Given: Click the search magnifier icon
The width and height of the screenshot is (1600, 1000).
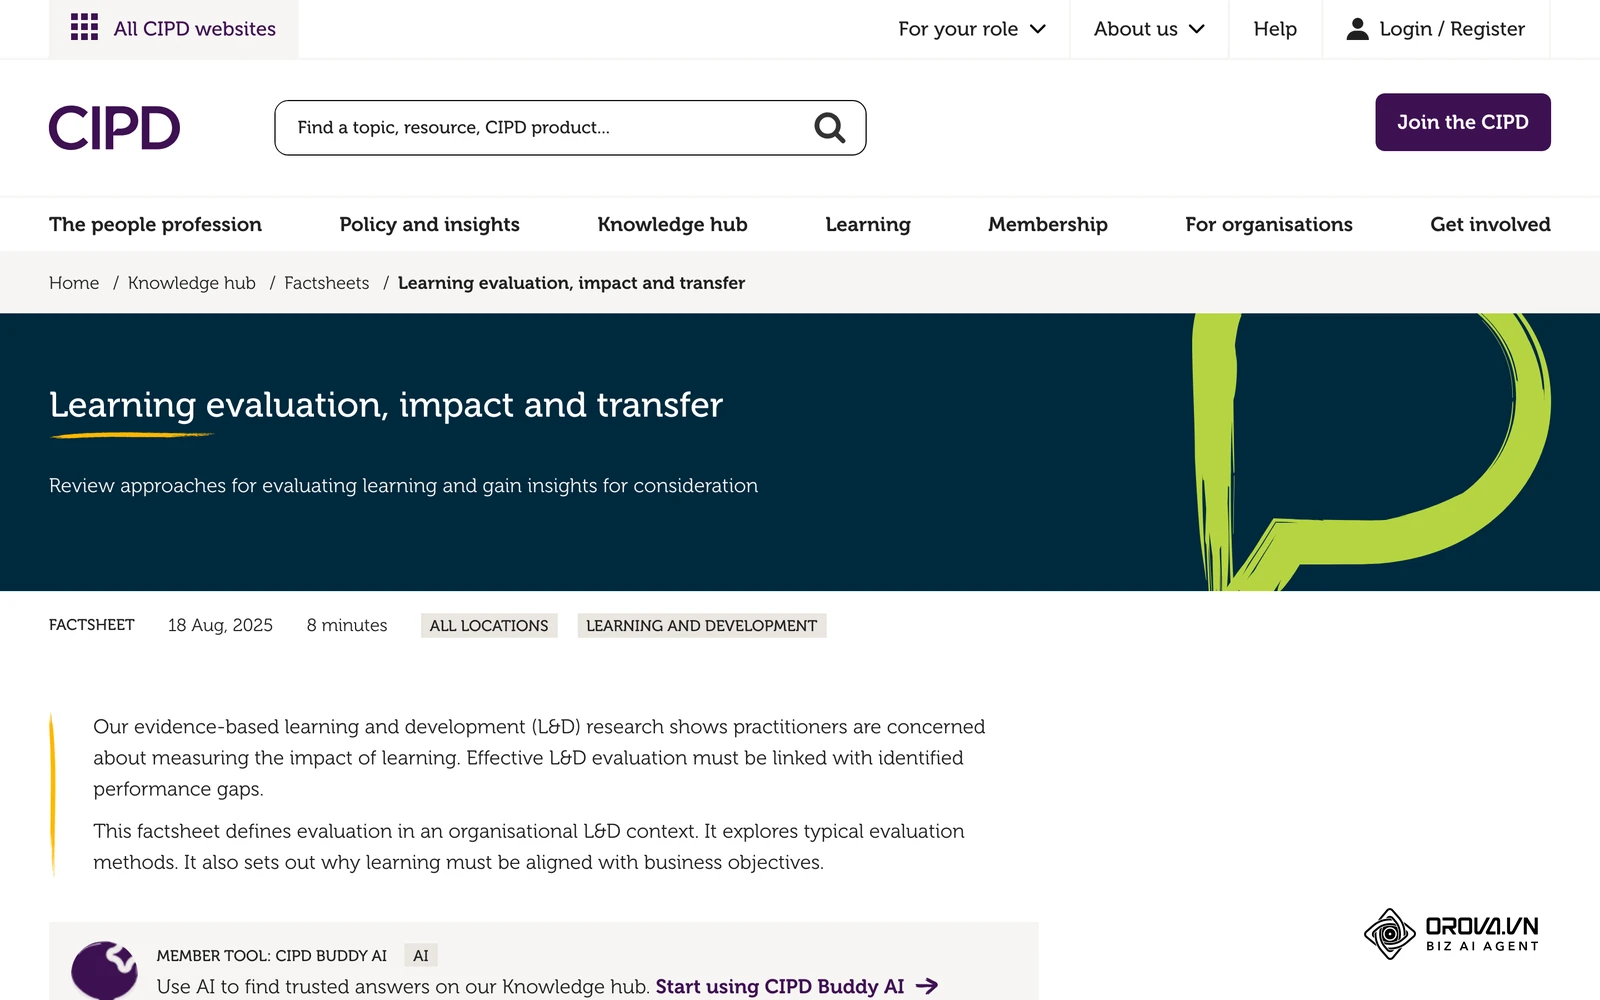Looking at the screenshot, I should [829, 128].
